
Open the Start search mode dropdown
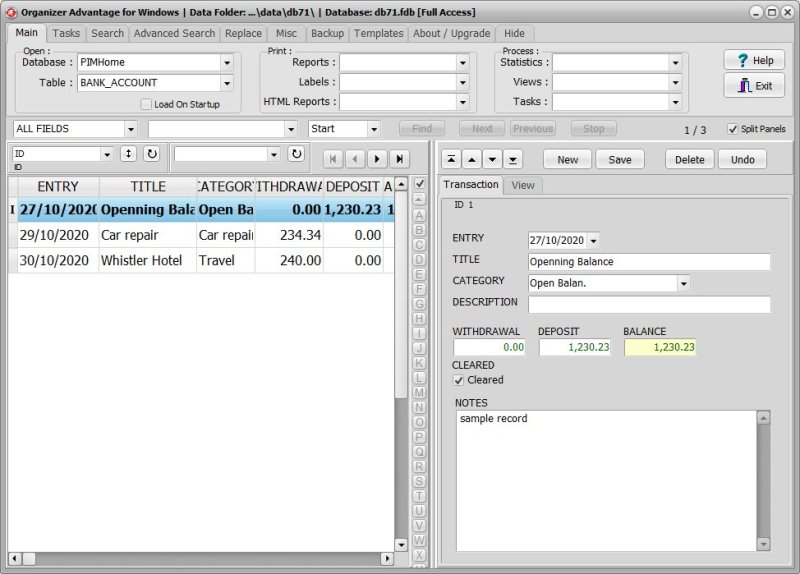[x=374, y=129]
